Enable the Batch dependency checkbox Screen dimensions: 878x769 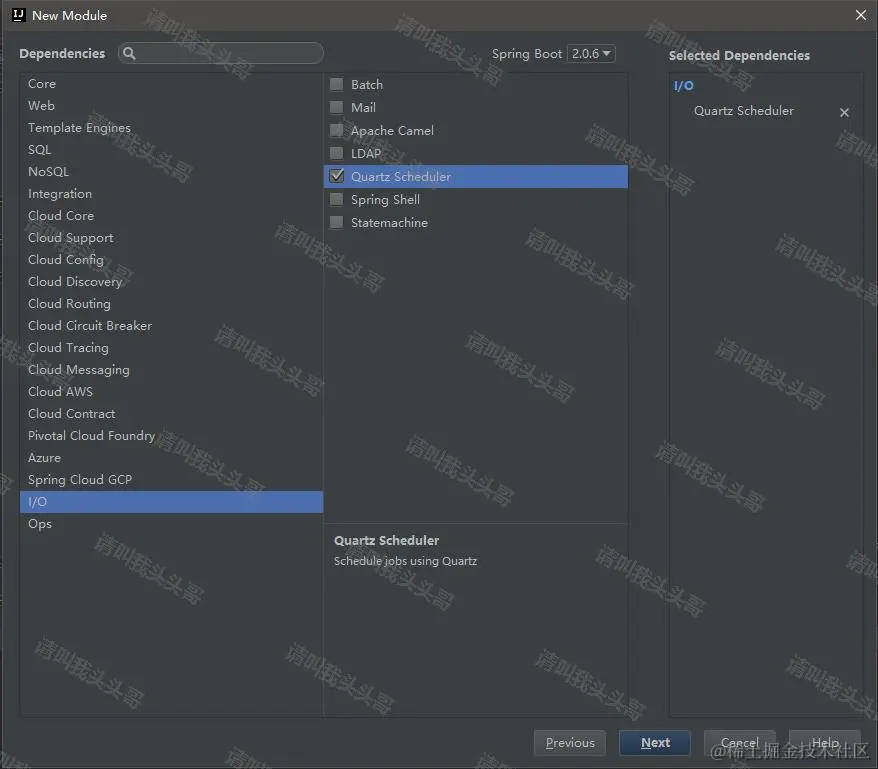coord(337,85)
